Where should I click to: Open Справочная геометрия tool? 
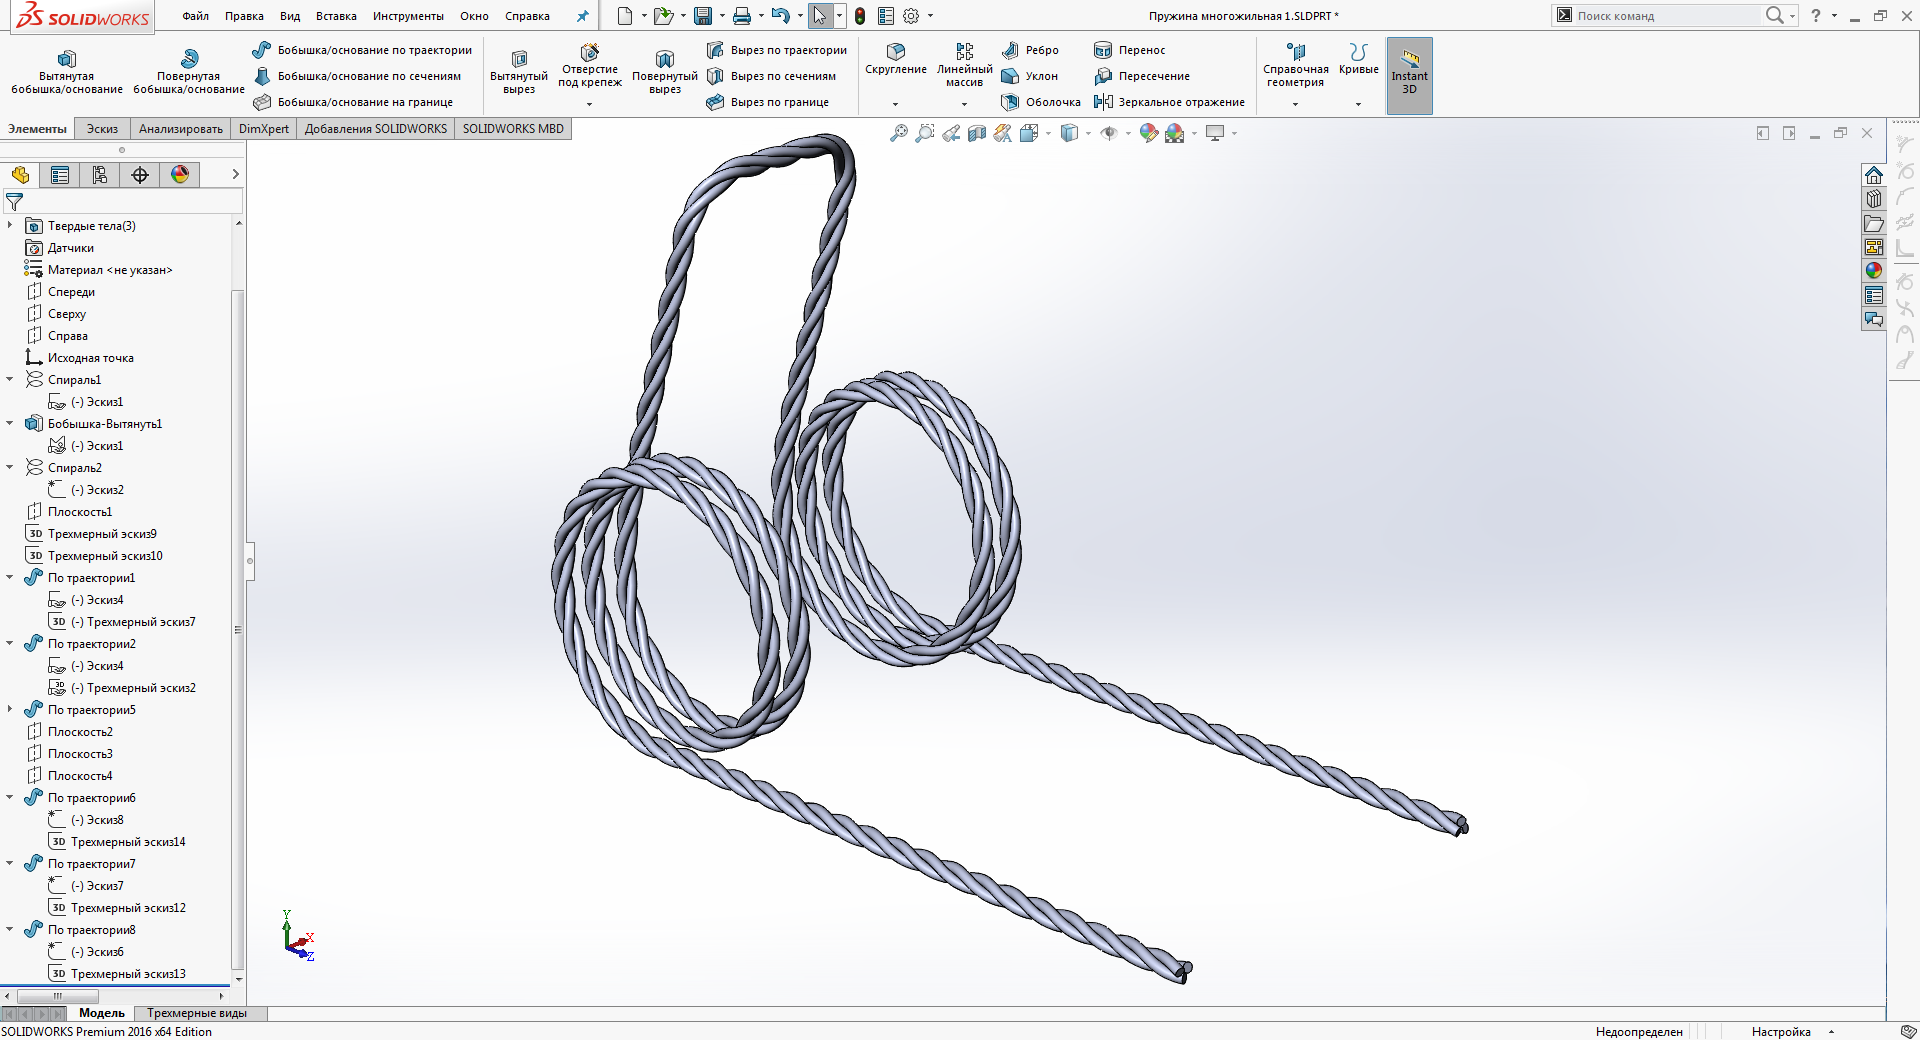1296,65
